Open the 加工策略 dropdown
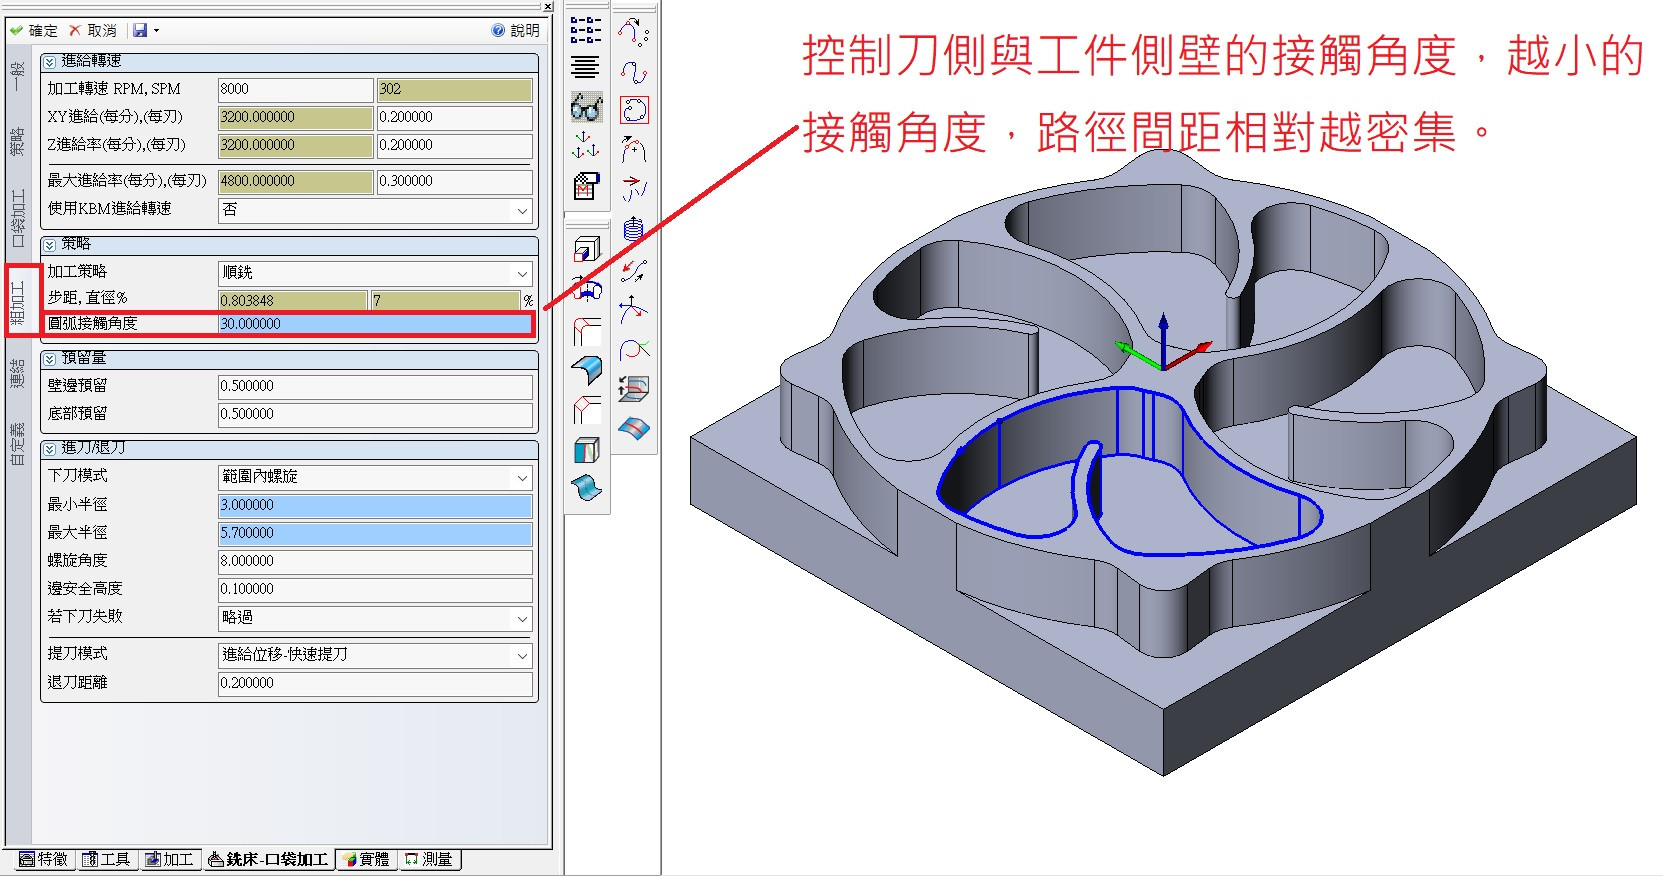Image resolution: width=1663 pixels, height=876 pixels. tap(521, 273)
